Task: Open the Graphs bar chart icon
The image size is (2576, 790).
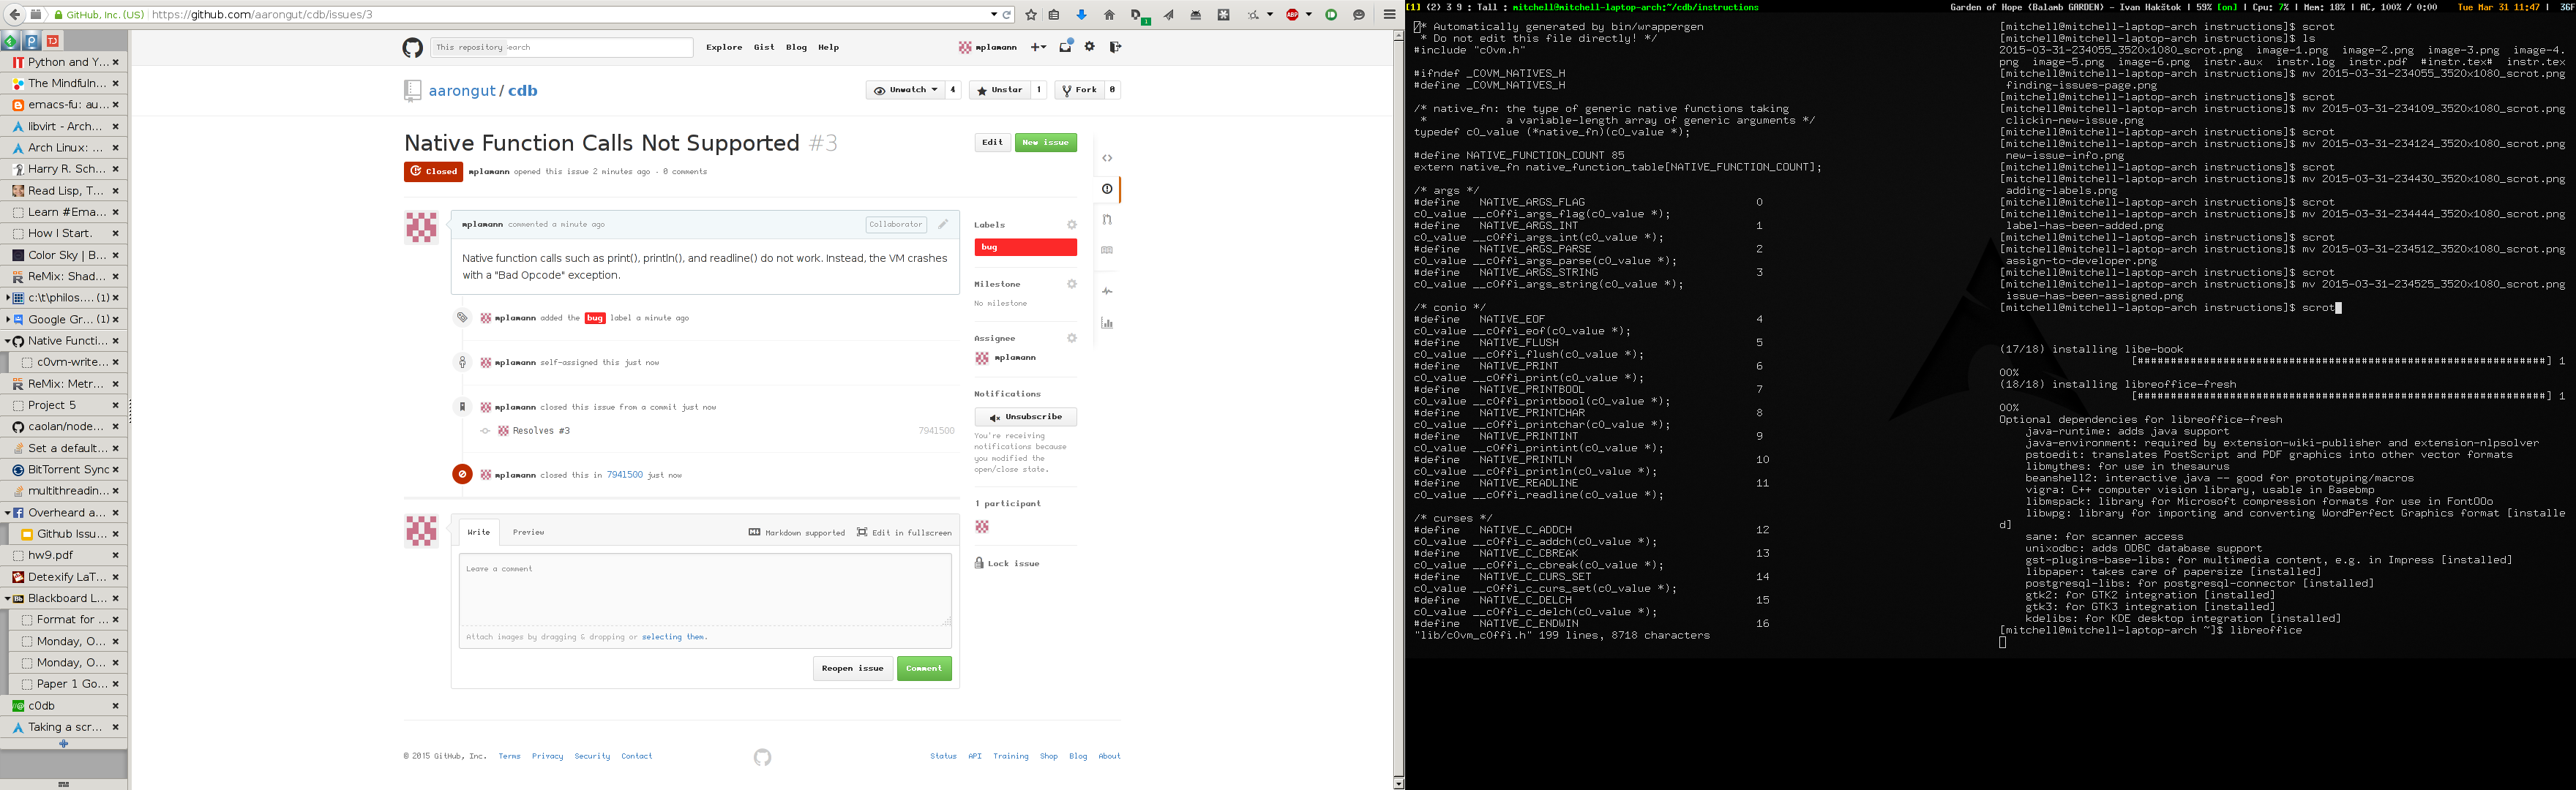Action: 1107,323
